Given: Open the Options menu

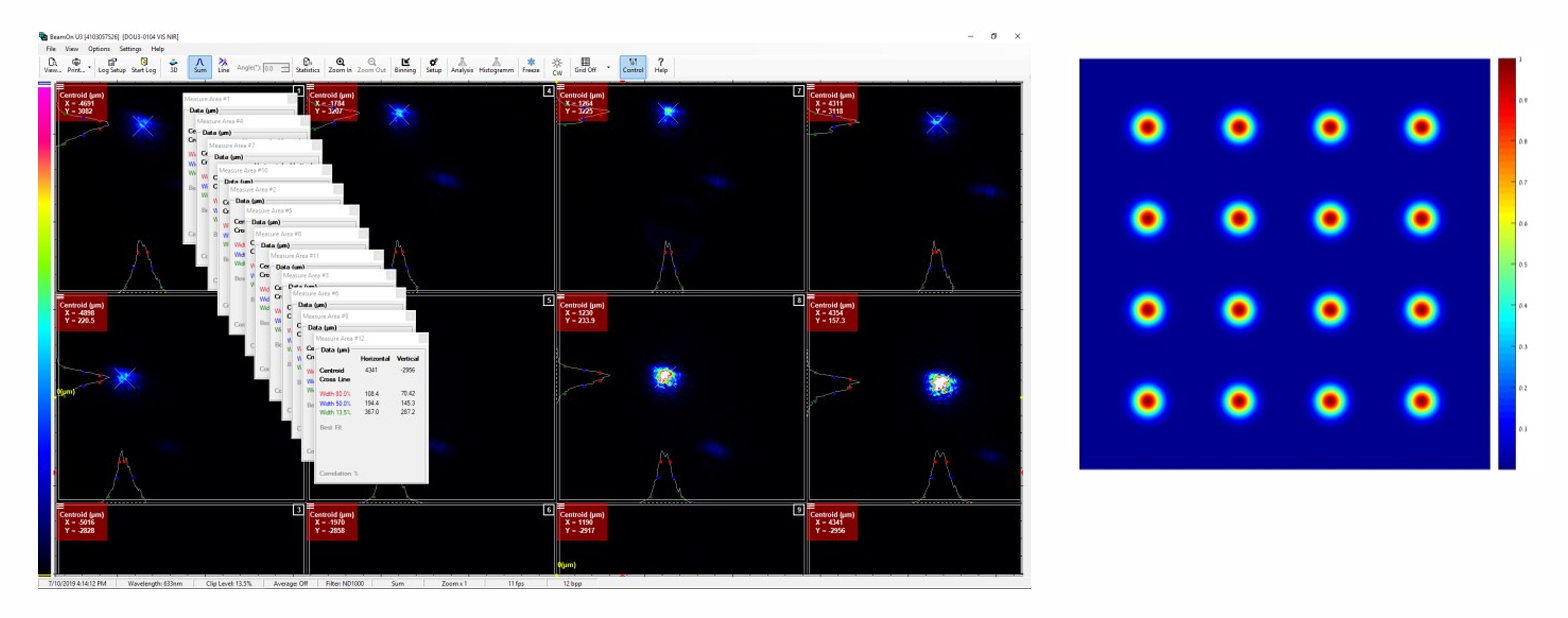Looking at the screenshot, I should tap(99, 48).
